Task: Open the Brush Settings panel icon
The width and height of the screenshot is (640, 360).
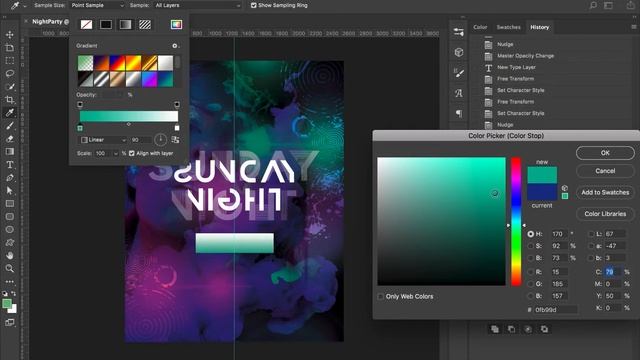Action: point(459,73)
